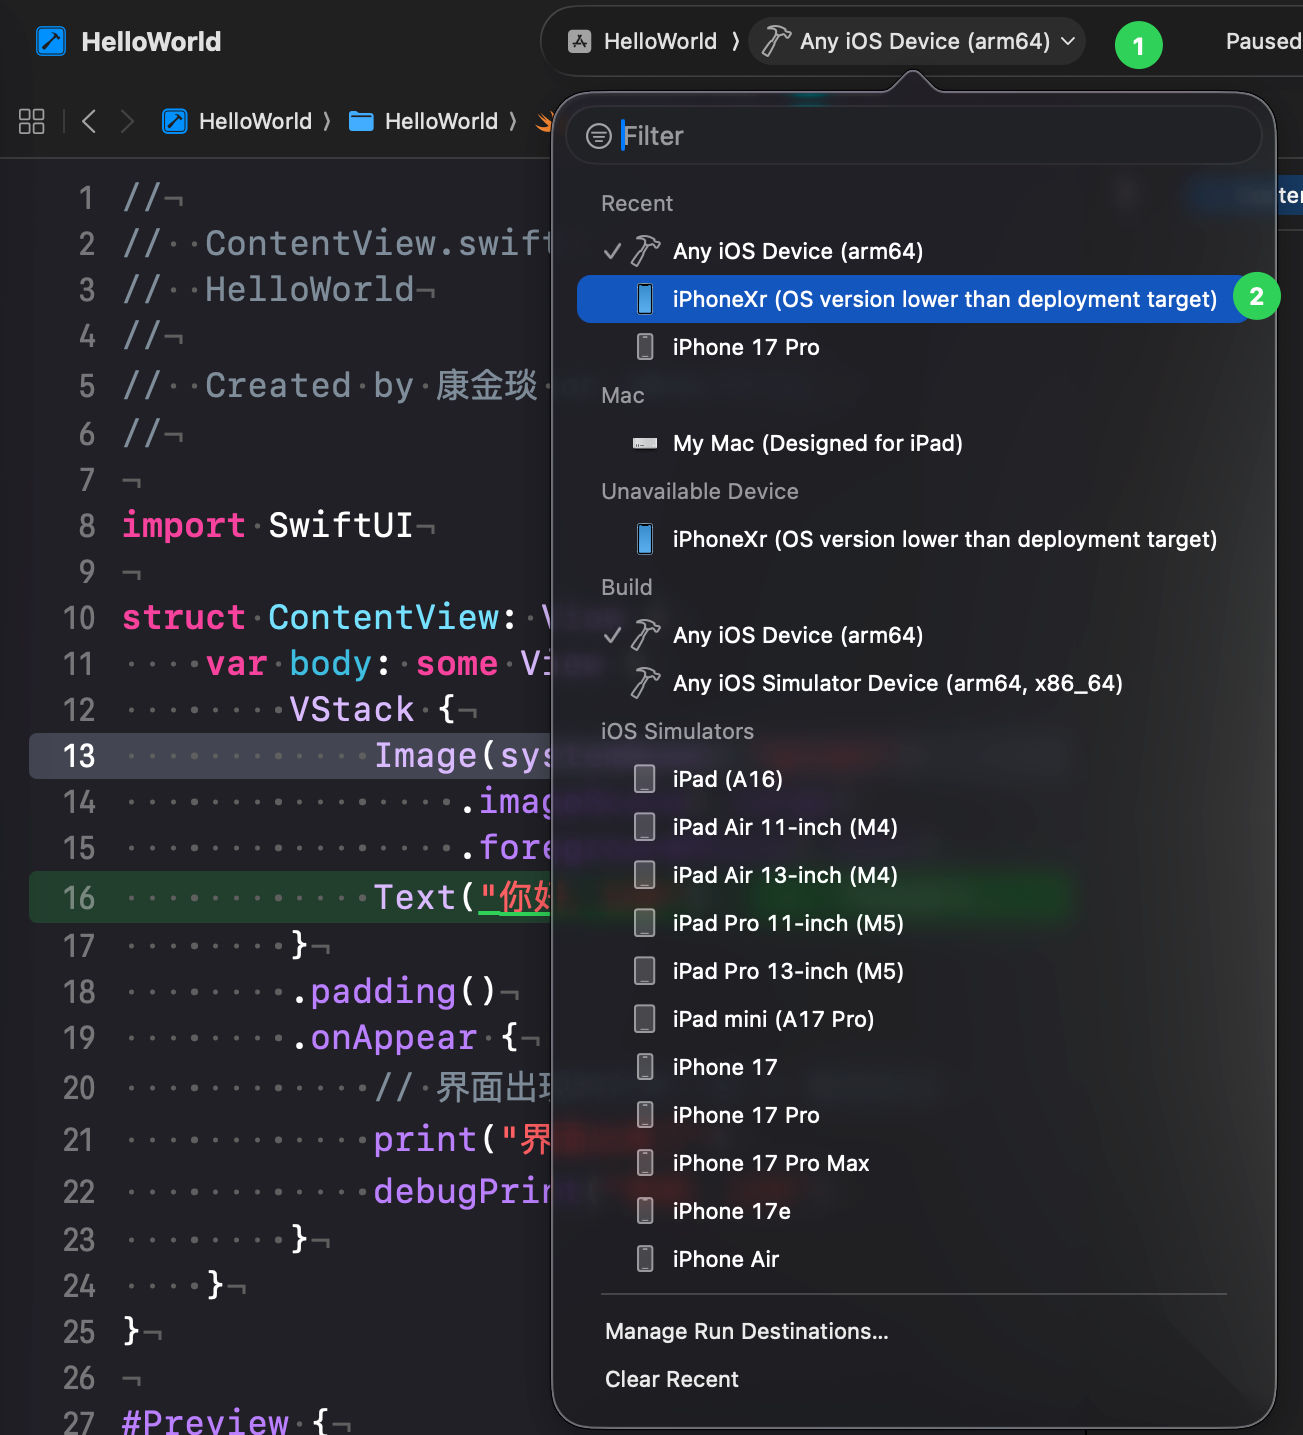Click .padding() on line 18
The width and height of the screenshot is (1303, 1435).
(394, 991)
